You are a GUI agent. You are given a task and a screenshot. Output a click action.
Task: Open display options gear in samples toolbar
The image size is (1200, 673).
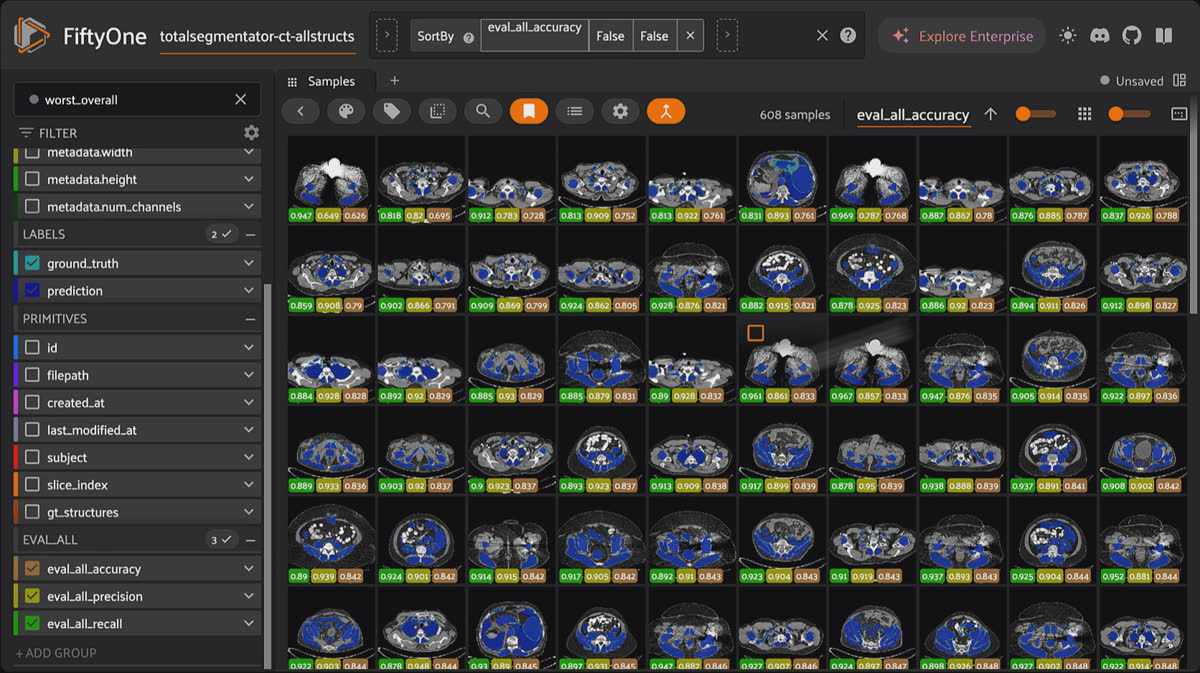(x=620, y=112)
